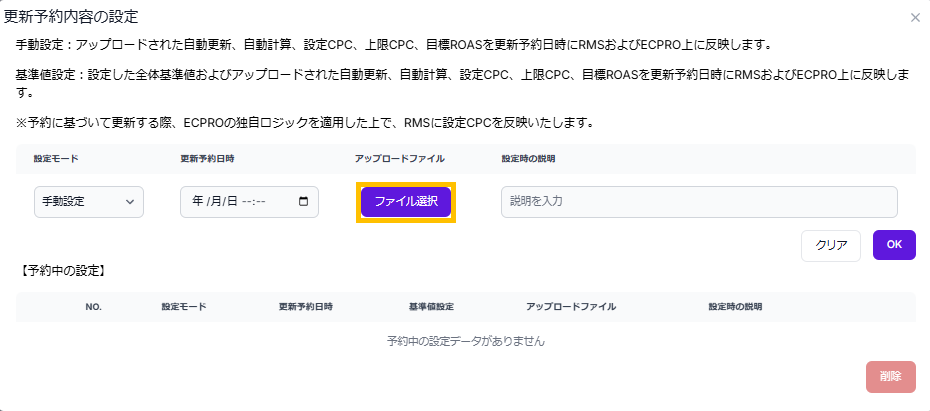Click the 予約中の設定データがありません empty message

(x=465, y=341)
